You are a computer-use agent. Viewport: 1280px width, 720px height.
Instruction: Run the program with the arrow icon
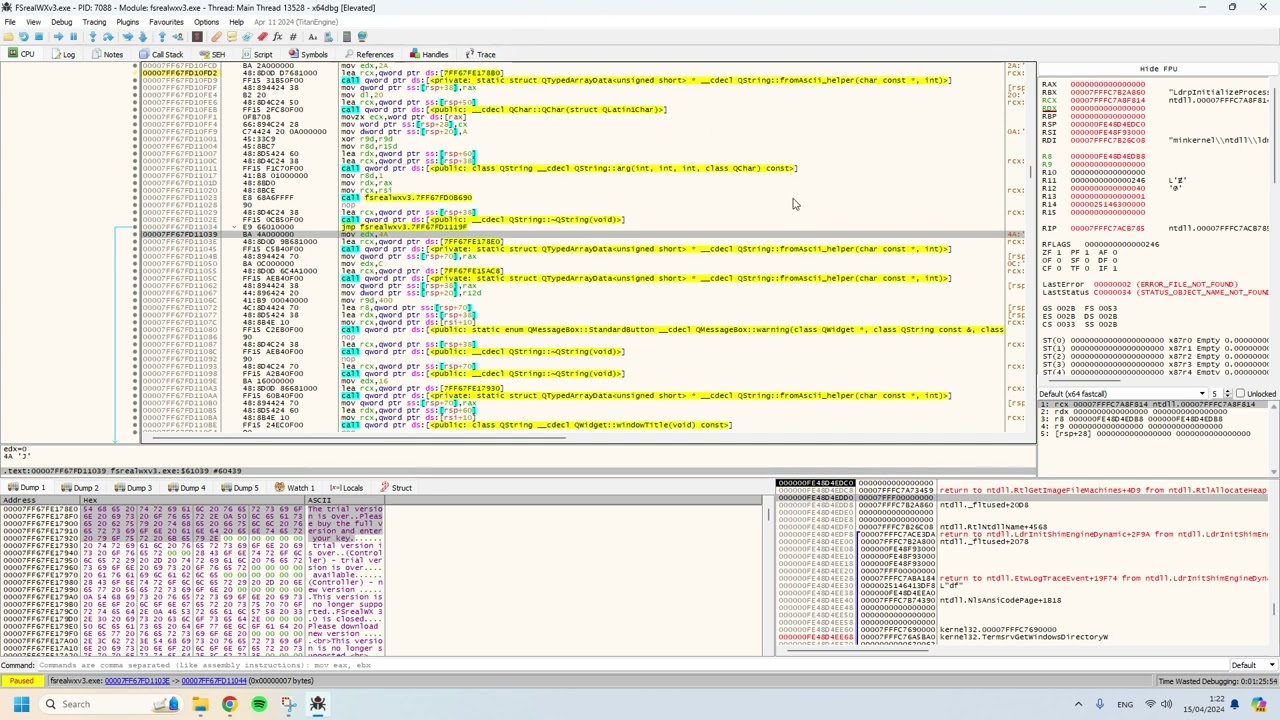(58, 37)
